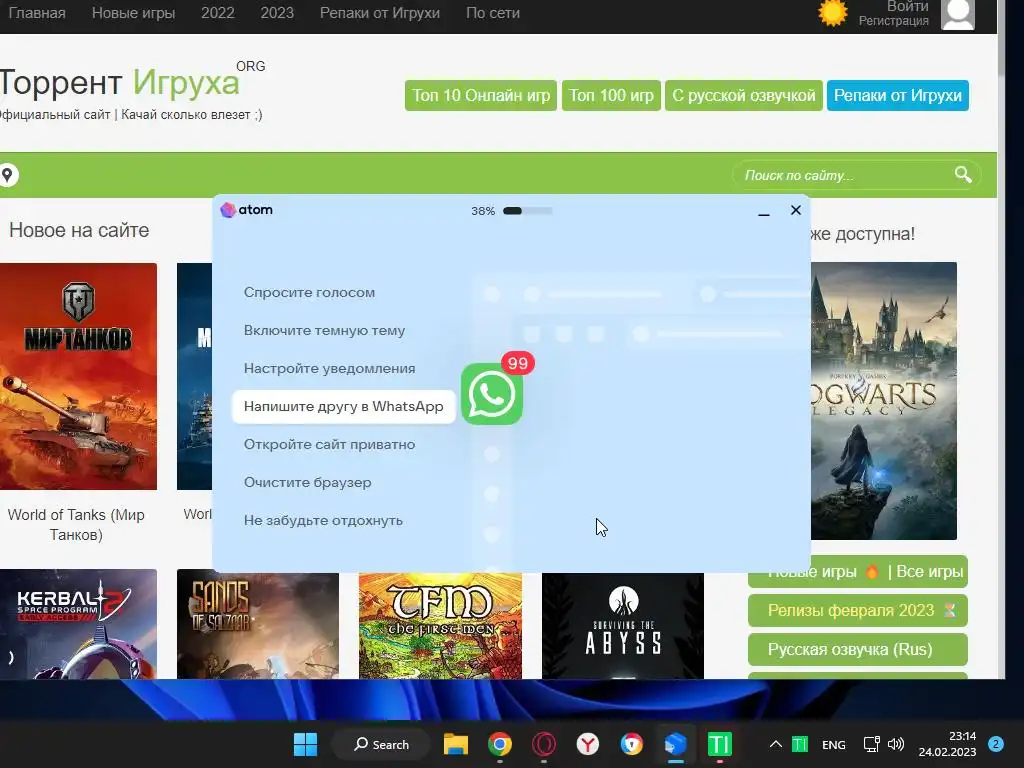This screenshot has height=768, width=1024.
Task: Open Surviving the Abyss thumbnail
Action: click(623, 626)
